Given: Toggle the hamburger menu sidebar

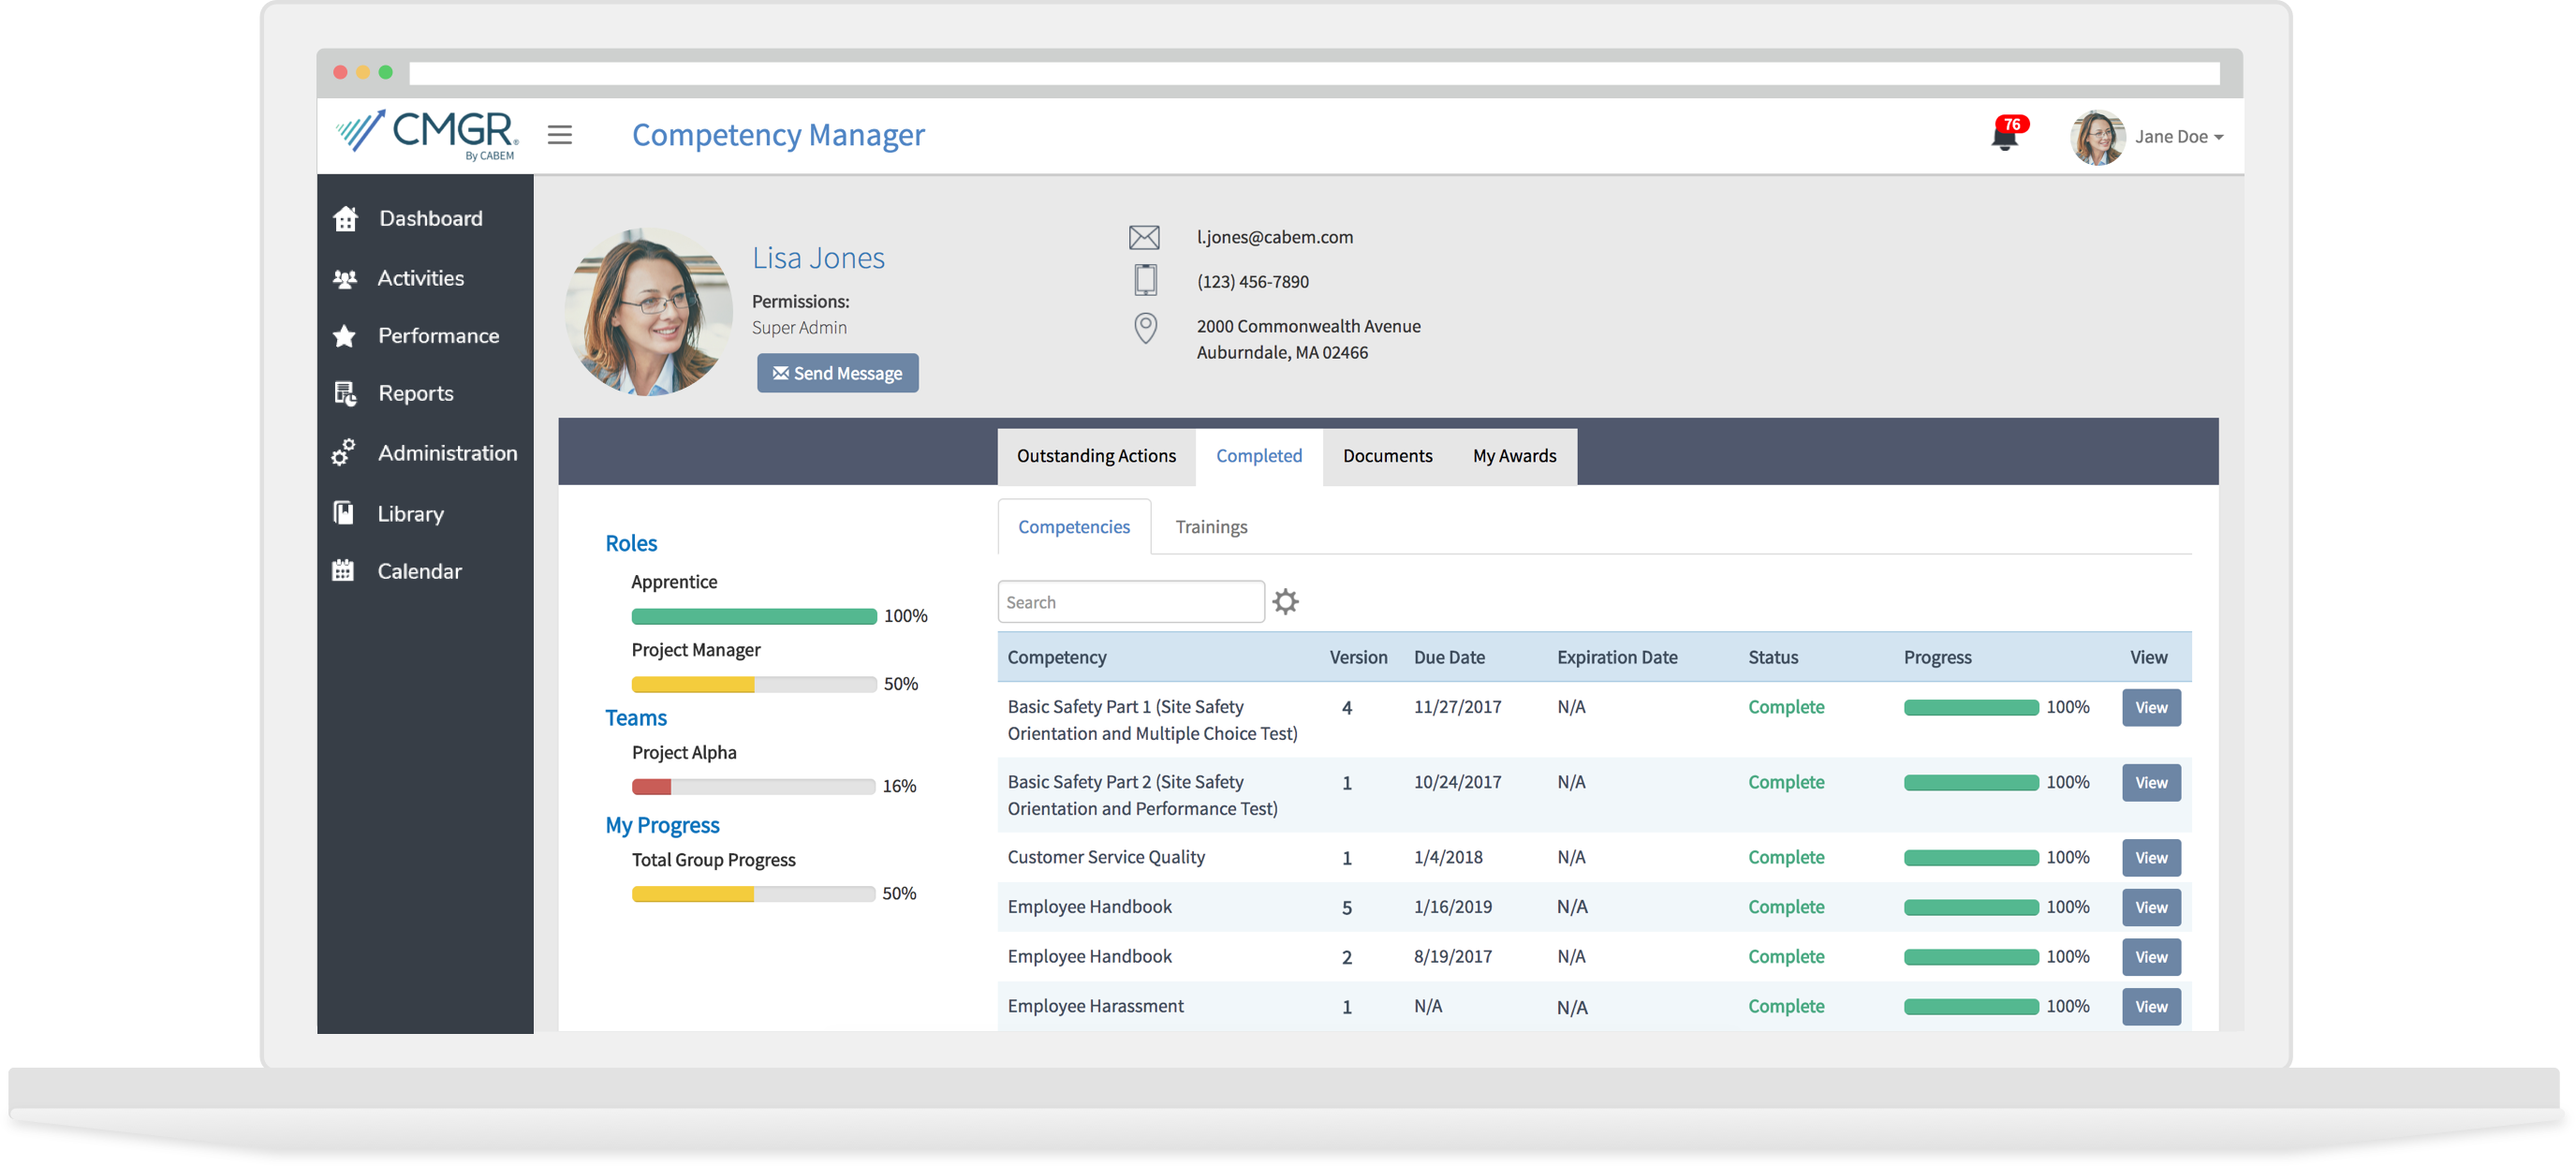Looking at the screenshot, I should coord(560,135).
